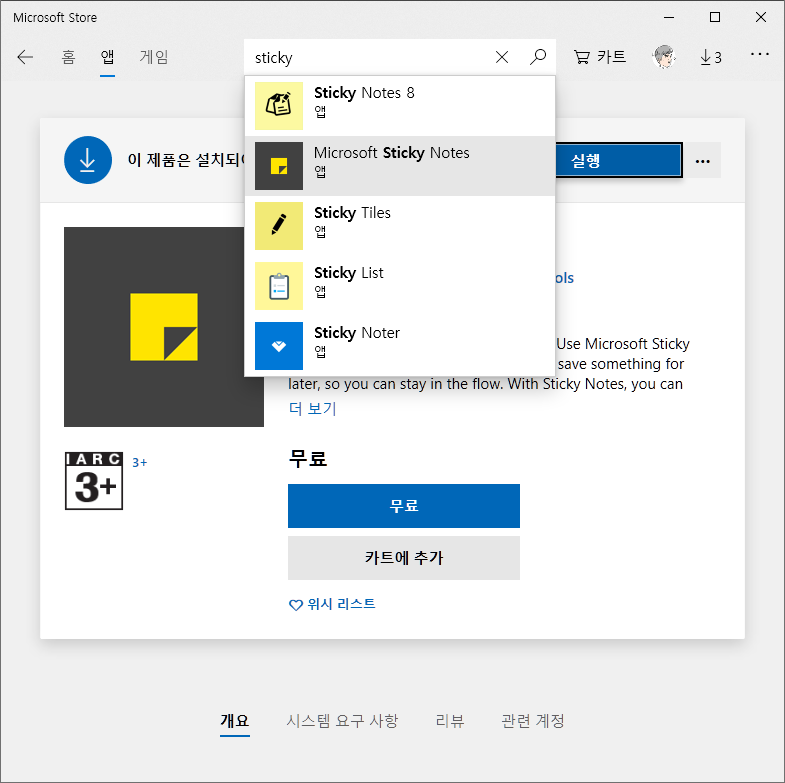Click the 카트에 추가 button
The height and width of the screenshot is (783, 785).
click(x=404, y=558)
